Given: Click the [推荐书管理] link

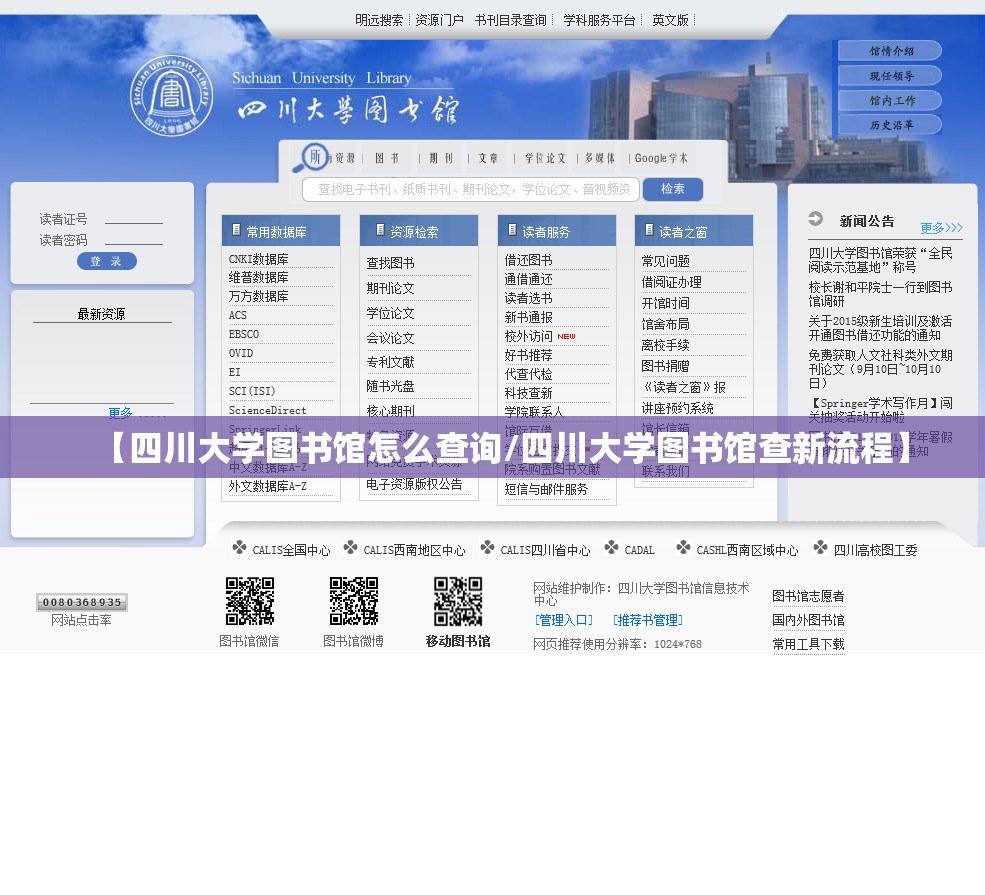Looking at the screenshot, I should (x=648, y=620).
